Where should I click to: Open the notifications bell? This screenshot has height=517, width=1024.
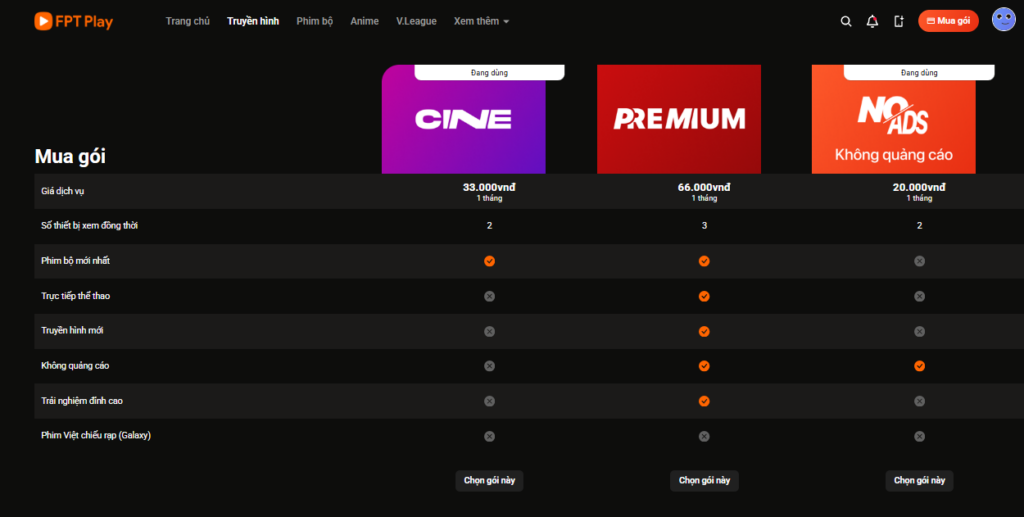(872, 21)
